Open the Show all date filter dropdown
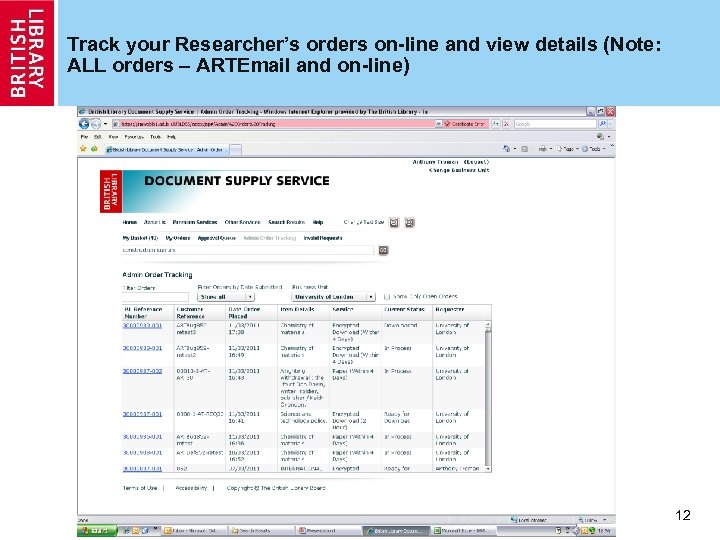 pyautogui.click(x=225, y=297)
